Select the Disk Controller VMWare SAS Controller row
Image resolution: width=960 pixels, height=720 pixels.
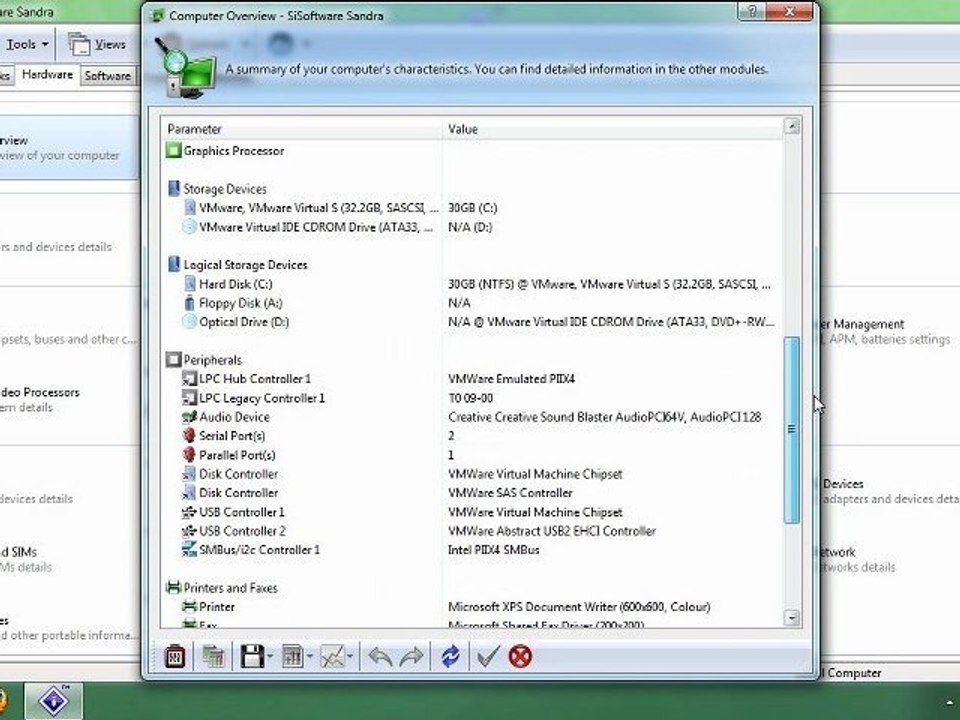click(x=472, y=493)
